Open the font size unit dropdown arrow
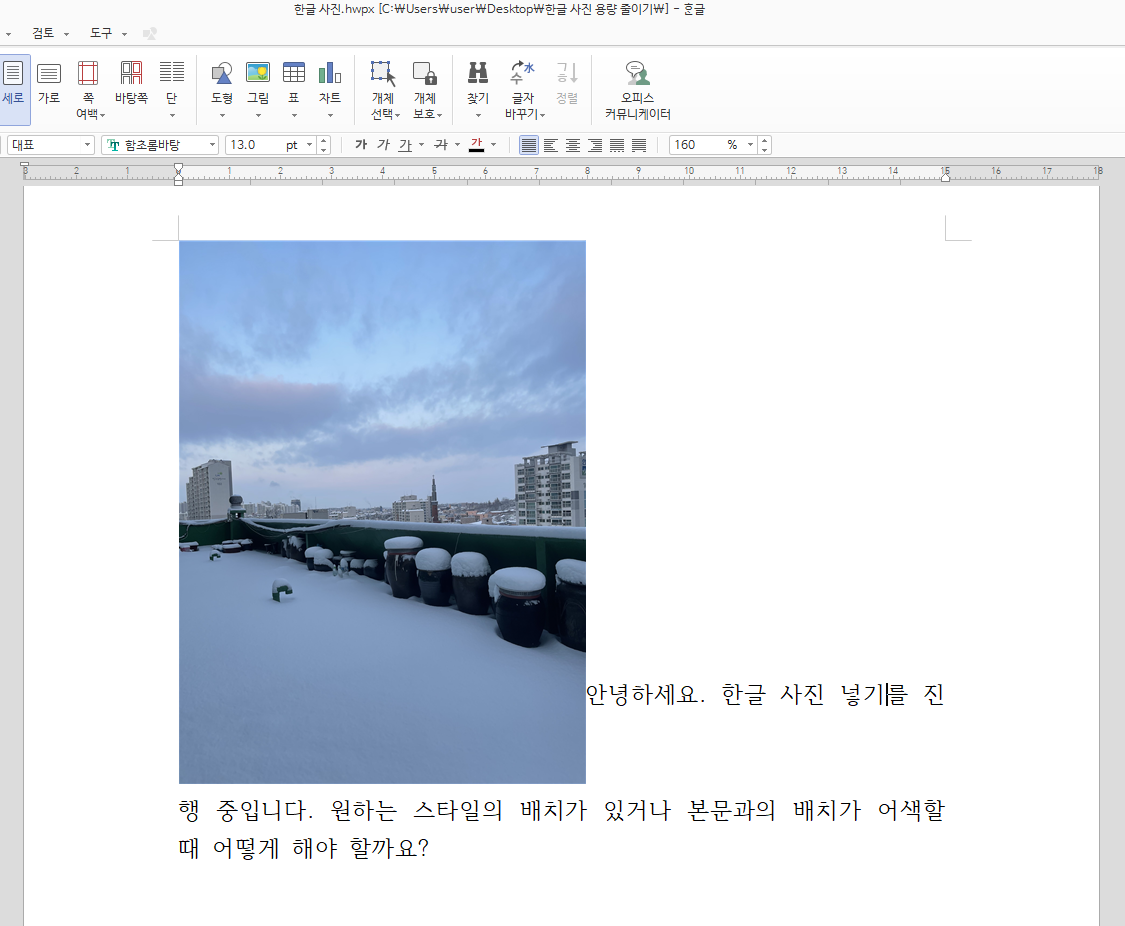The width and height of the screenshot is (1125, 926). [x=309, y=145]
